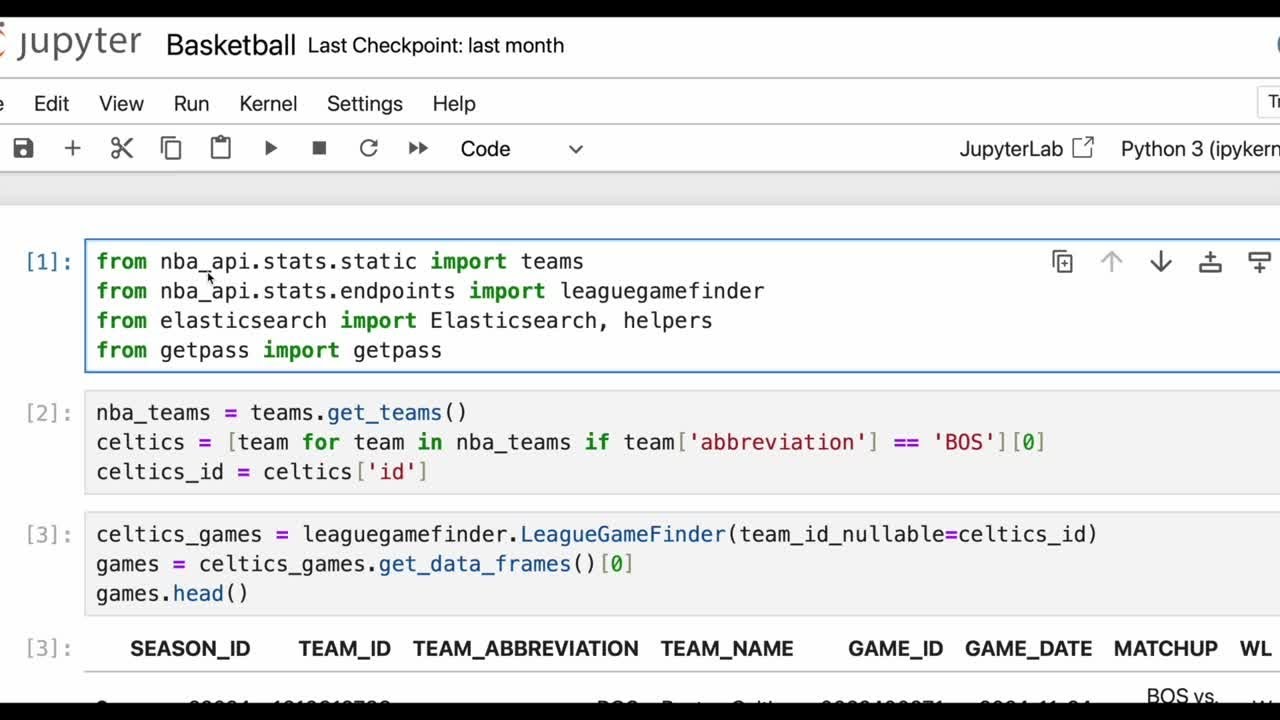Paste cell from clipboard icon
This screenshot has width=1280, height=720.
(220, 148)
